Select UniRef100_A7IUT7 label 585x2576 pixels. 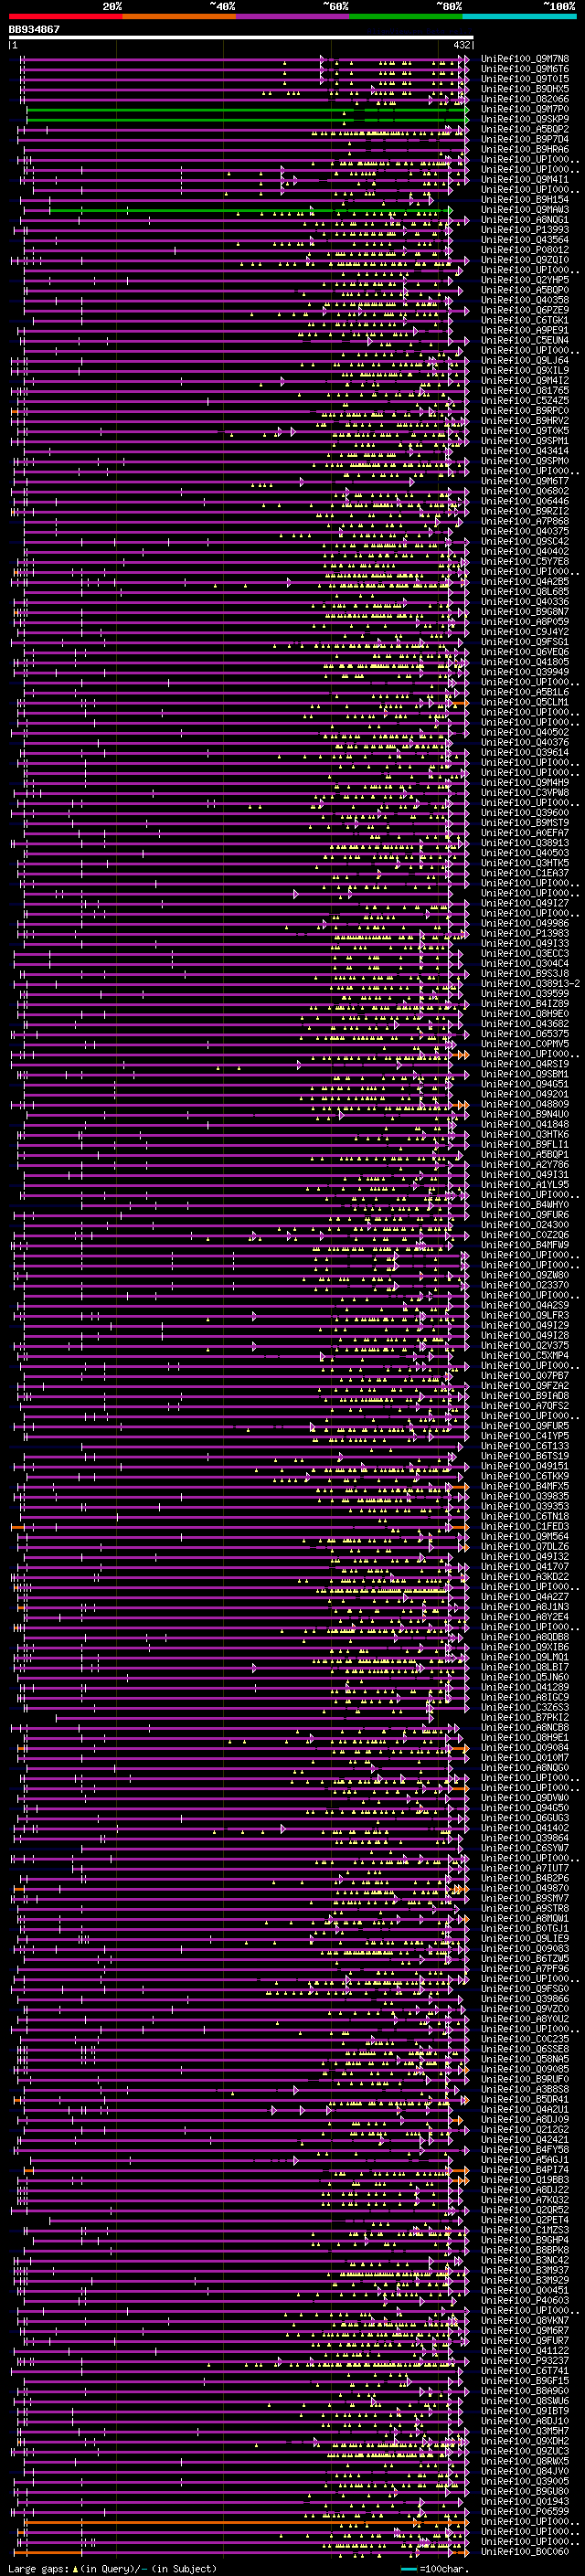point(525,1869)
